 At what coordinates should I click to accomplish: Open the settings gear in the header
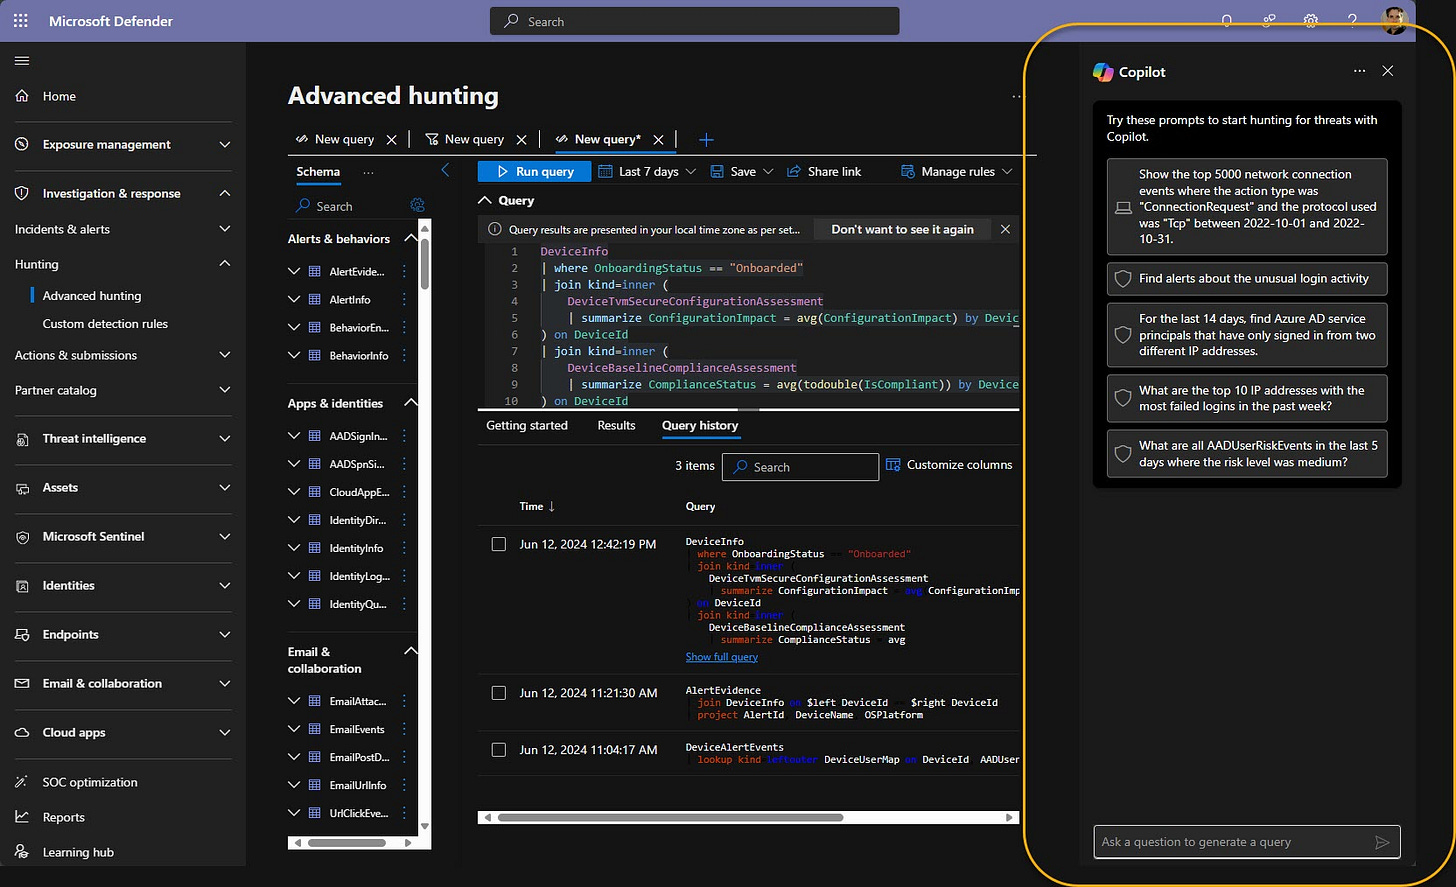tap(1311, 21)
